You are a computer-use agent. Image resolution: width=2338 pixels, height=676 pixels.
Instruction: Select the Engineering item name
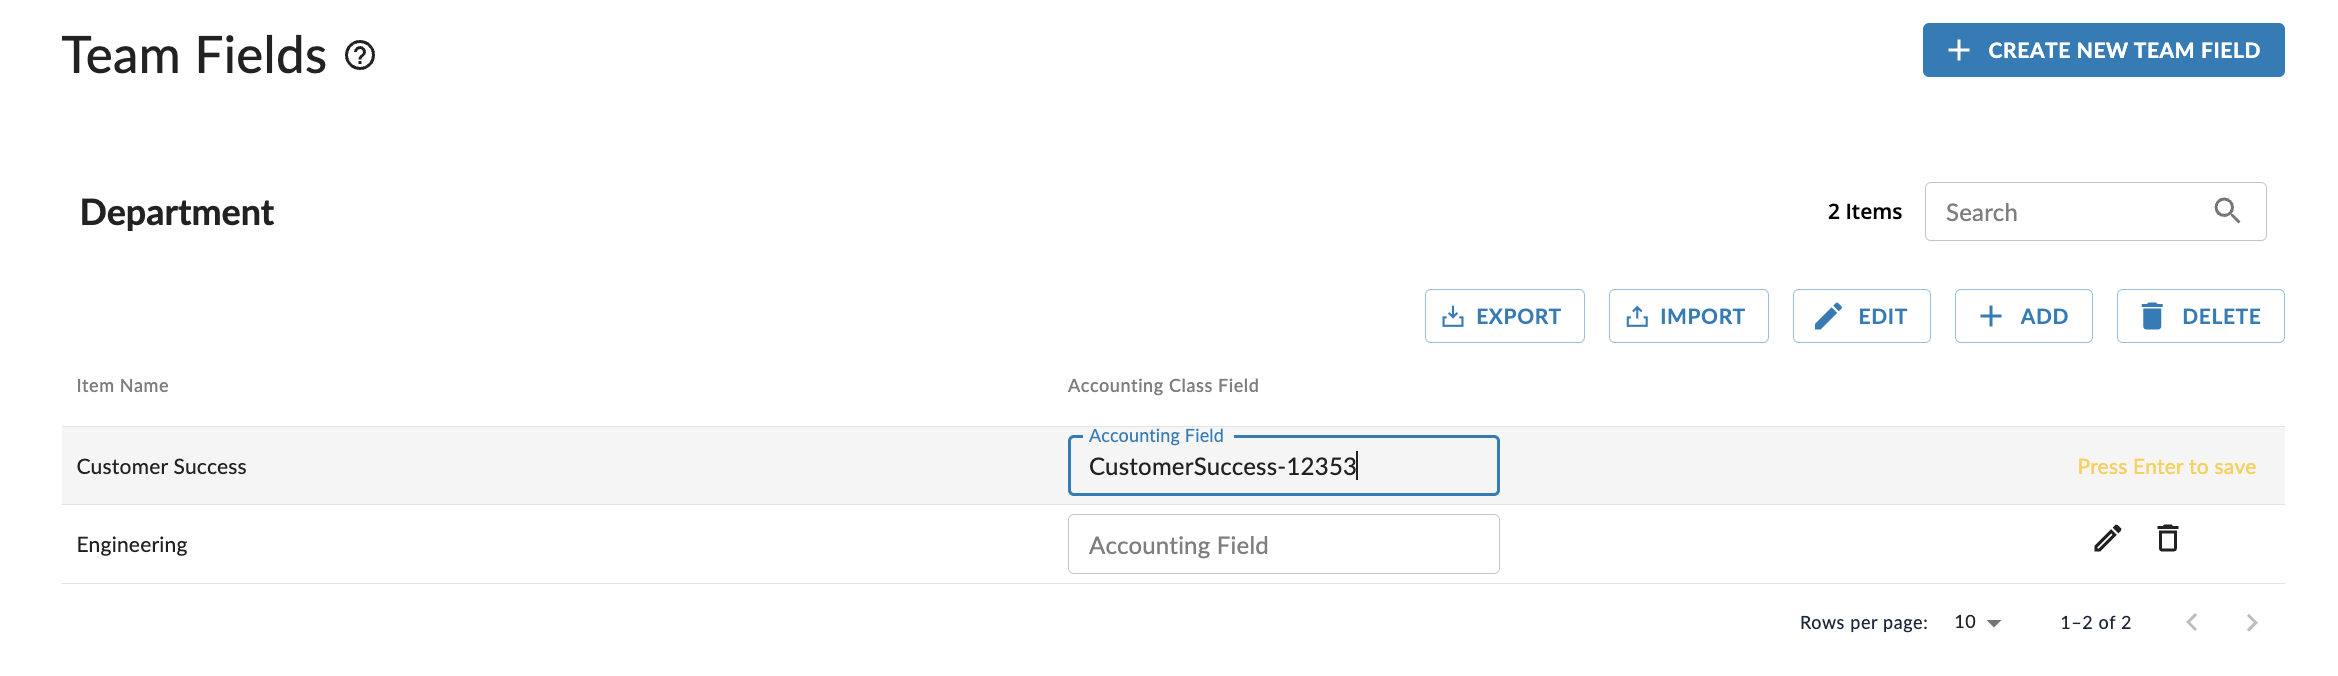pyautogui.click(x=132, y=545)
